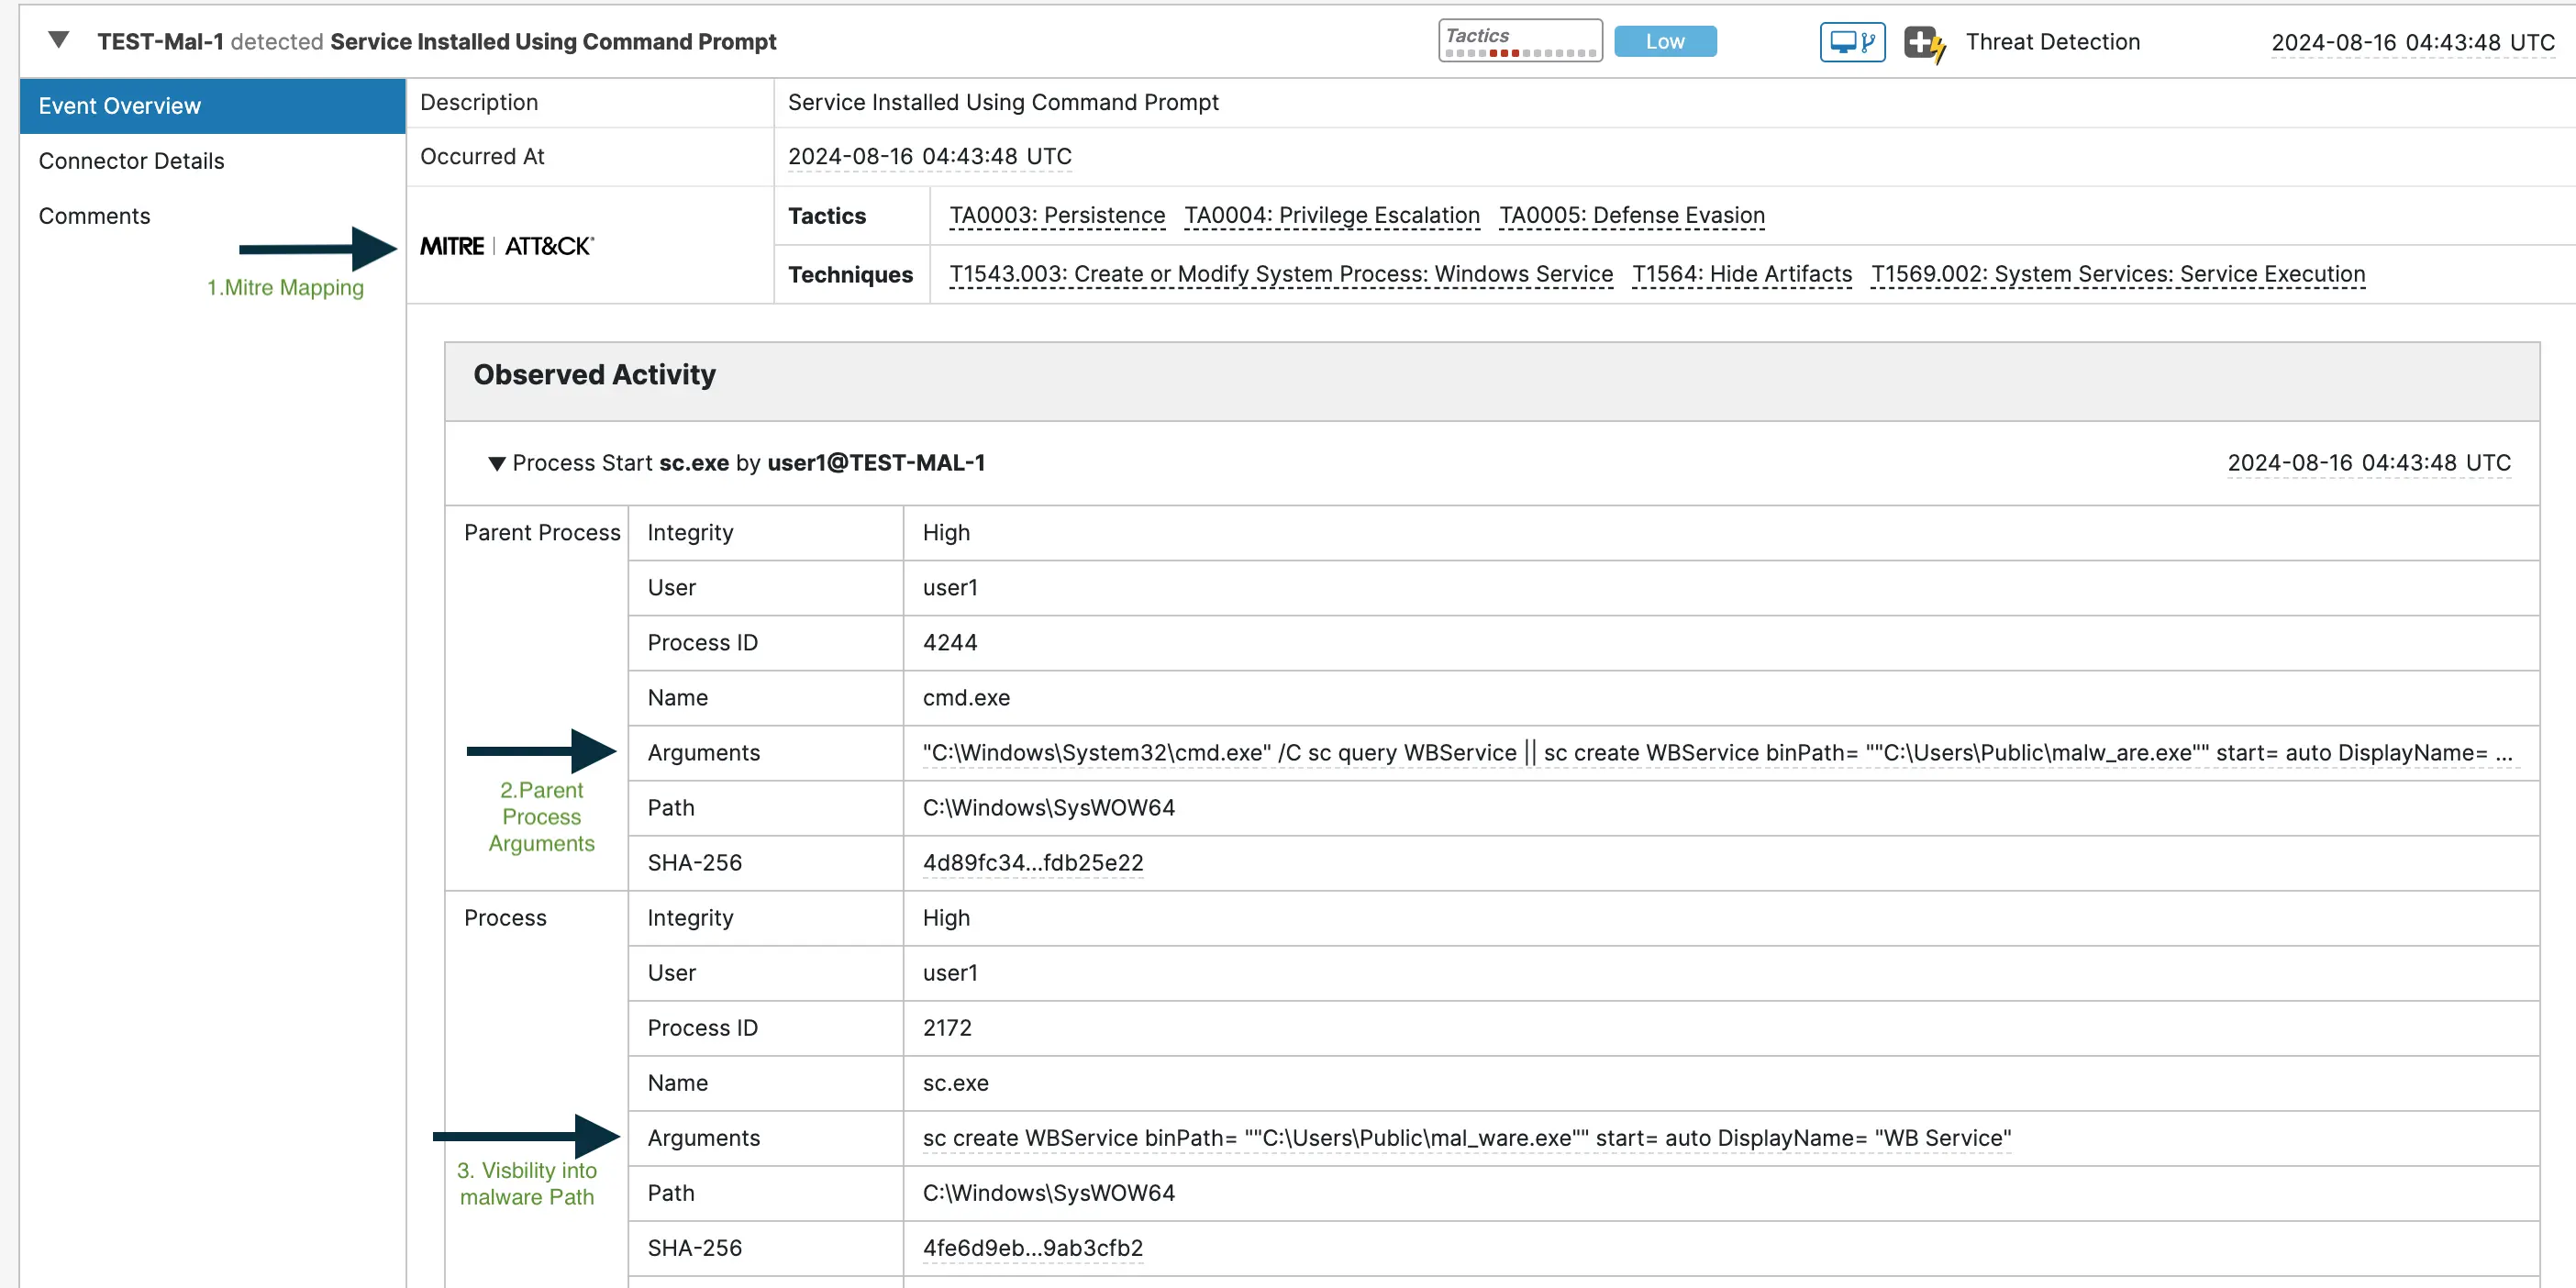Open the process tree monitor icon

[1851, 41]
